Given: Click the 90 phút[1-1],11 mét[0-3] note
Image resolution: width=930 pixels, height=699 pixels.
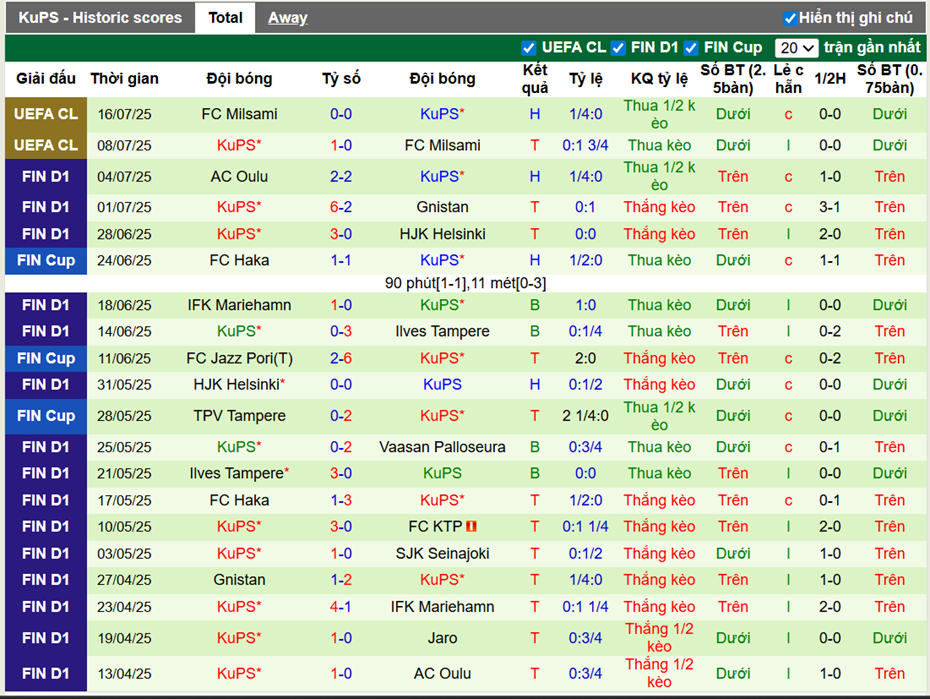Looking at the screenshot, I should [466, 283].
